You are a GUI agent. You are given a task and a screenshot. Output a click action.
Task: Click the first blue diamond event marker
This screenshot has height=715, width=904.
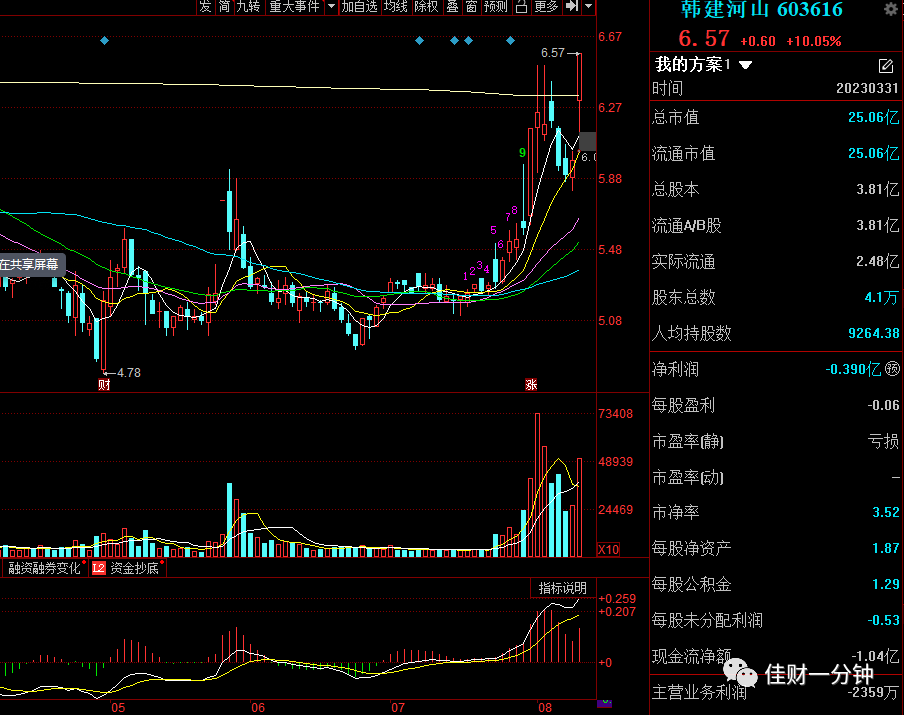[104, 40]
